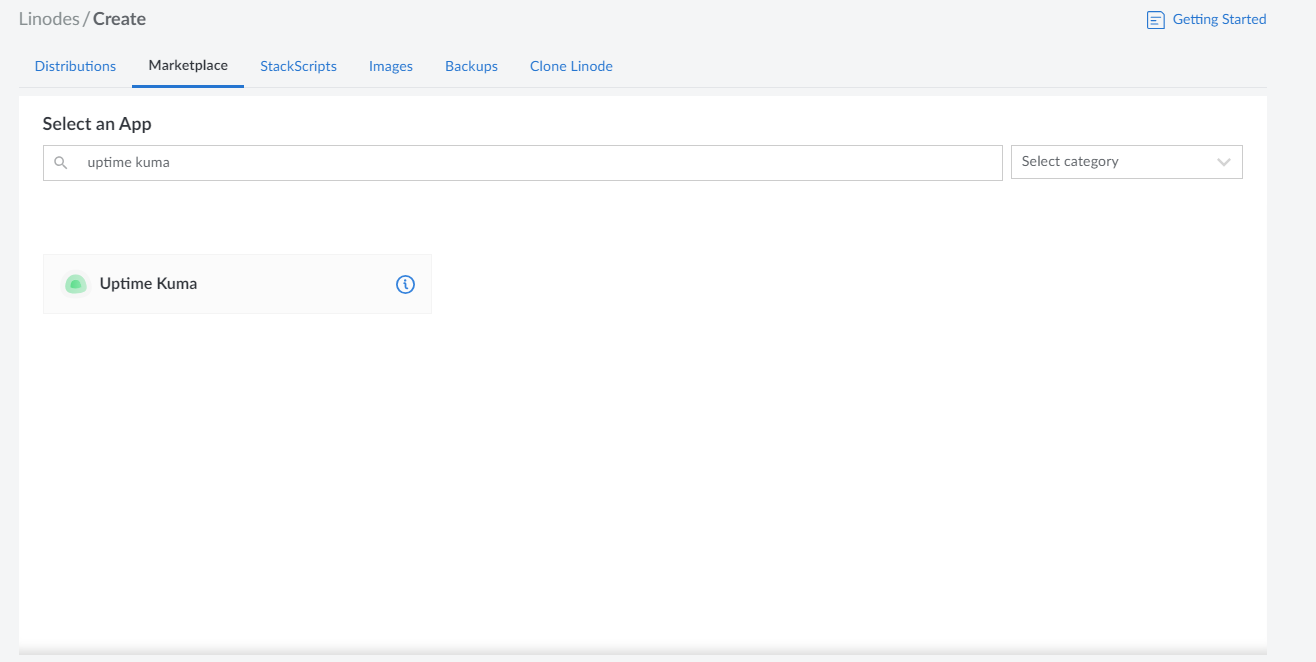Viewport: 1316px width, 662px height.
Task: Click the search magnifier icon
Action: pyautogui.click(x=61, y=162)
